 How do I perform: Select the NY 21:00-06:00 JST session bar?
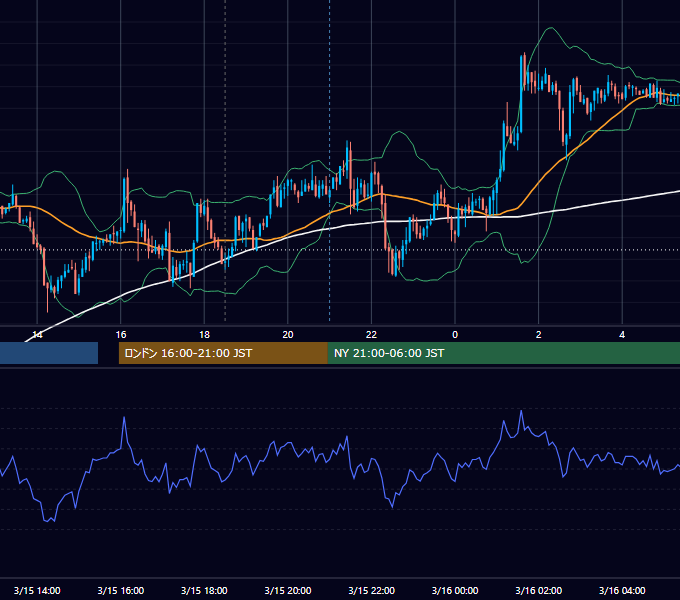pos(503,353)
